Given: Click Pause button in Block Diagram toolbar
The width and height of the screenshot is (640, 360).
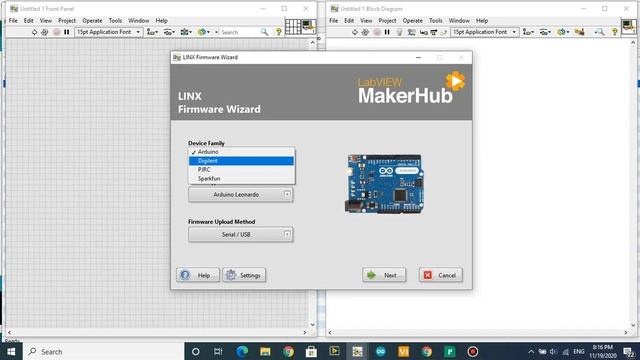Looking at the screenshot, I should [387, 32].
